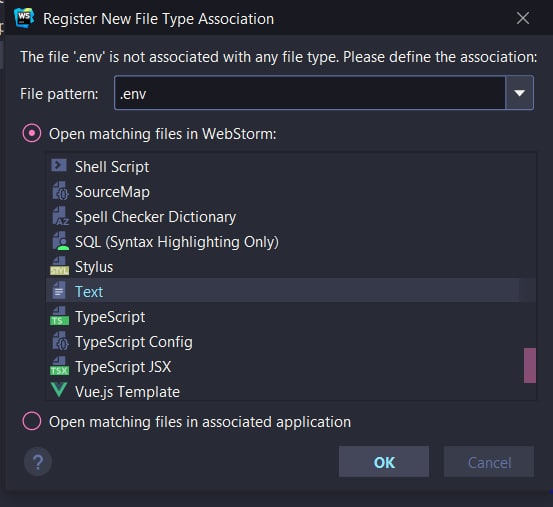553x507 pixels.
Task: Select Open matching files in WebStorm radio
Action: click(x=32, y=133)
